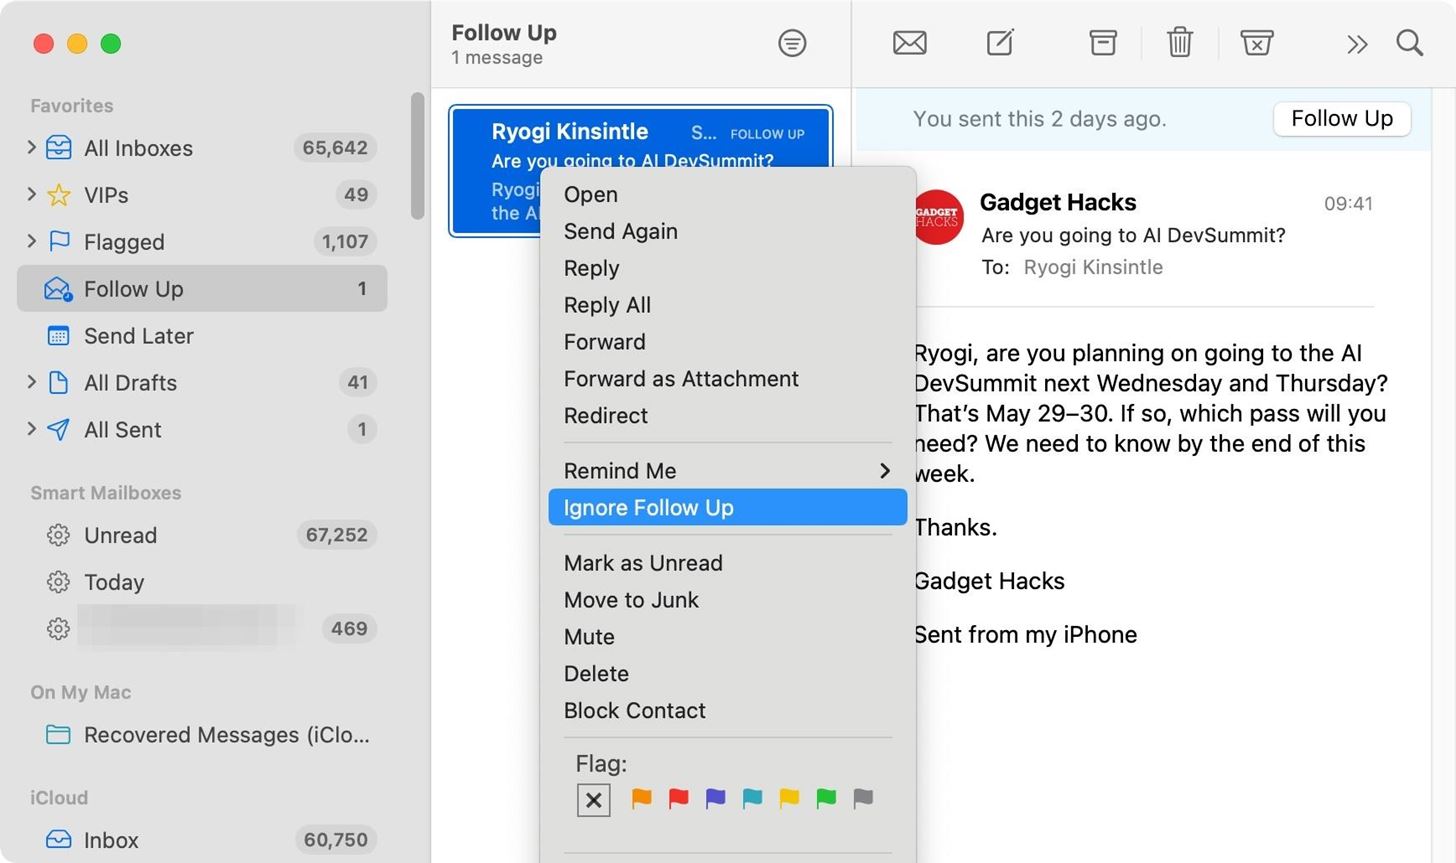Delete the message with the trash icon
The height and width of the screenshot is (863, 1456).
pos(1179,43)
